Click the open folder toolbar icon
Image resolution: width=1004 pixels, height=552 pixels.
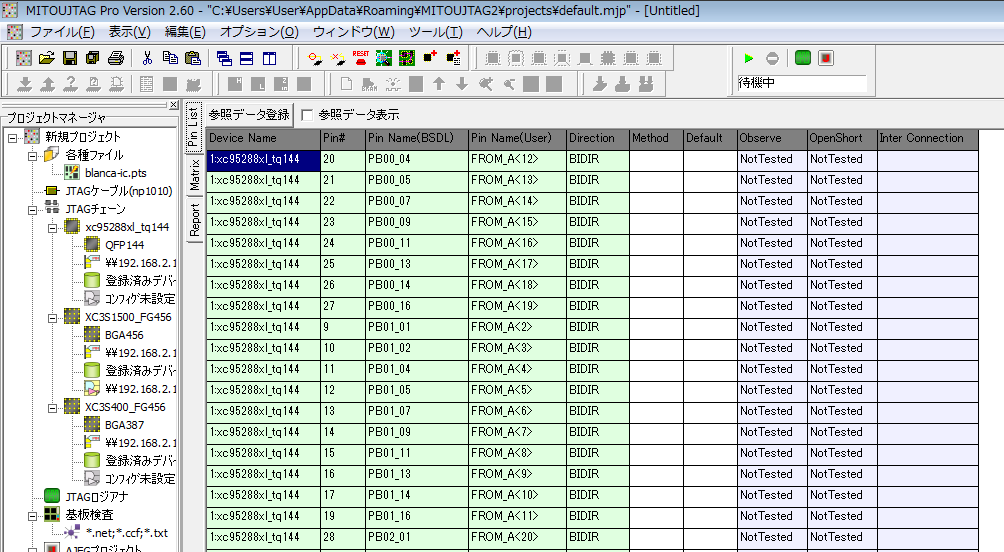click(x=47, y=58)
